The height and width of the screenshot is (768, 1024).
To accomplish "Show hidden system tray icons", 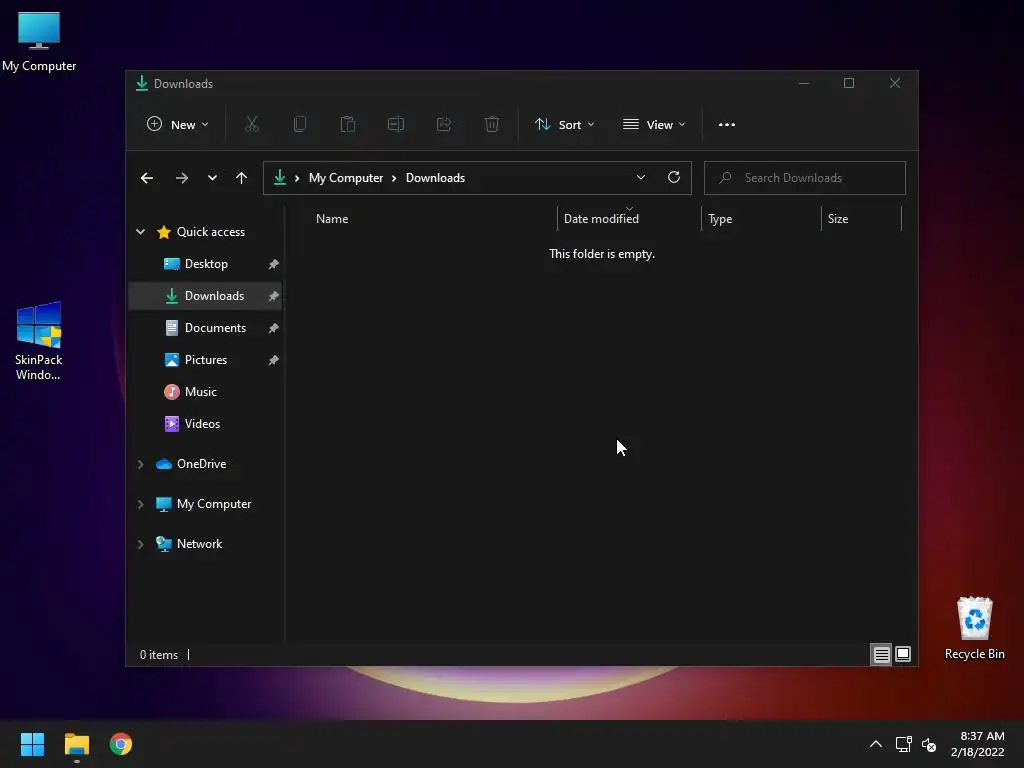I will [876, 744].
